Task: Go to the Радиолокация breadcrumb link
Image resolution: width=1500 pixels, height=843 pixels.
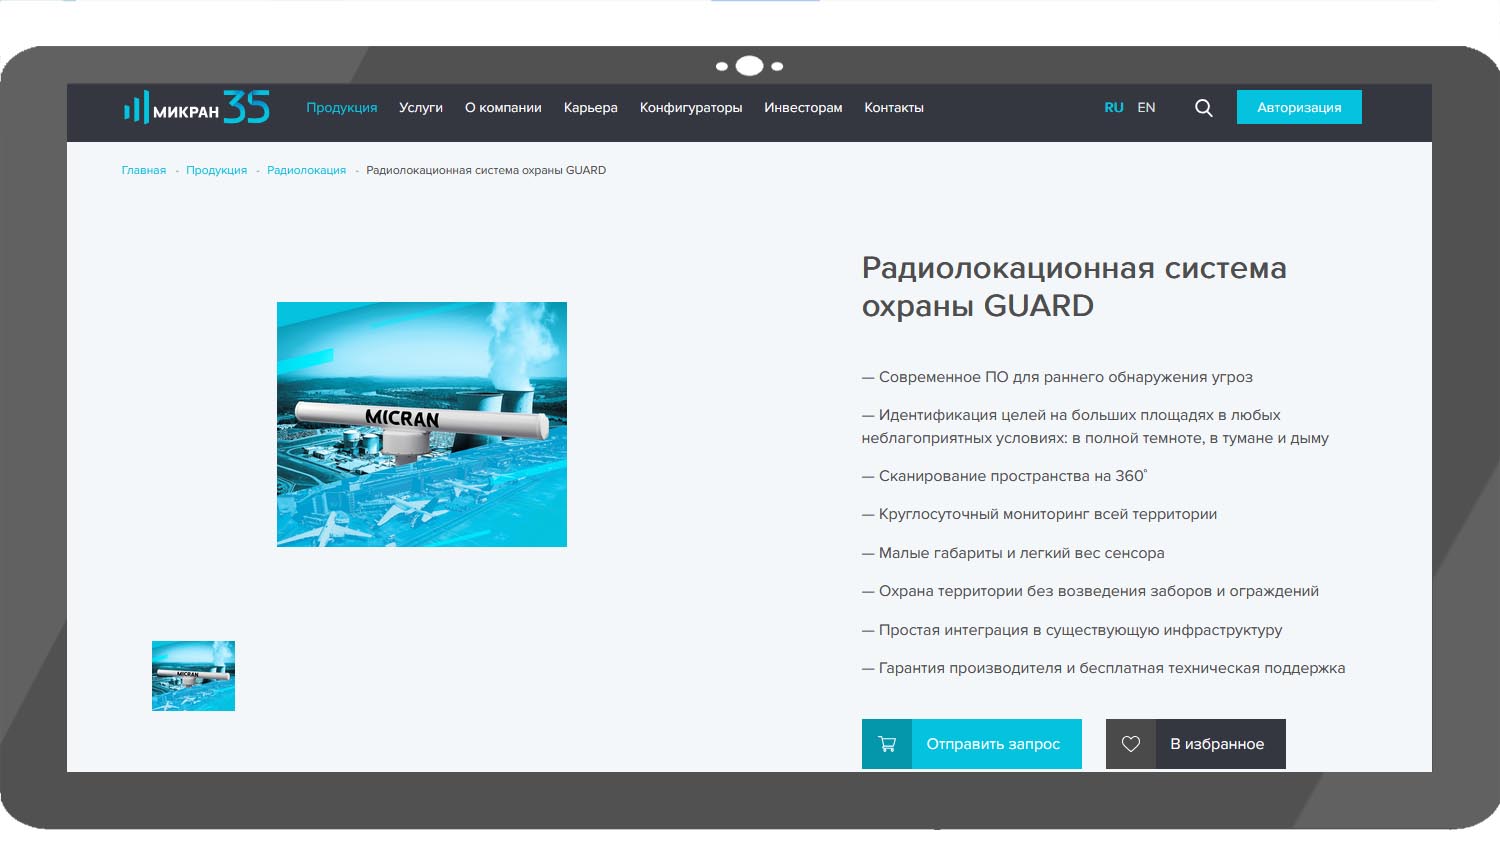Action: tap(306, 170)
